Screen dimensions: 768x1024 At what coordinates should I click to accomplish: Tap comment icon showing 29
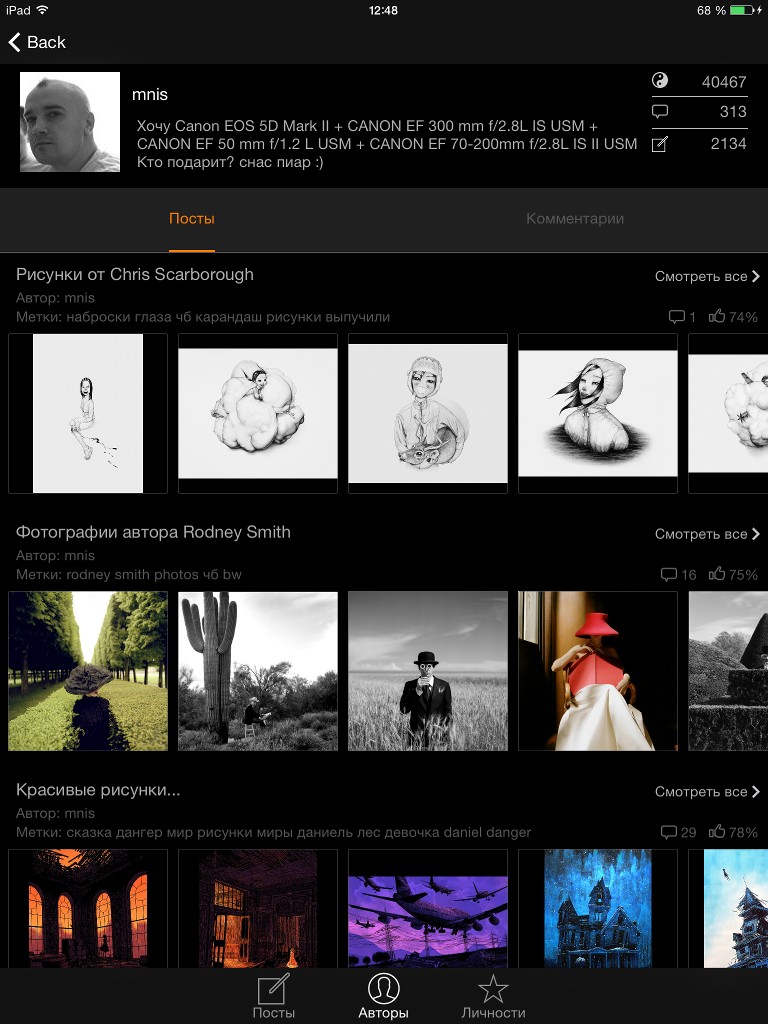668,833
